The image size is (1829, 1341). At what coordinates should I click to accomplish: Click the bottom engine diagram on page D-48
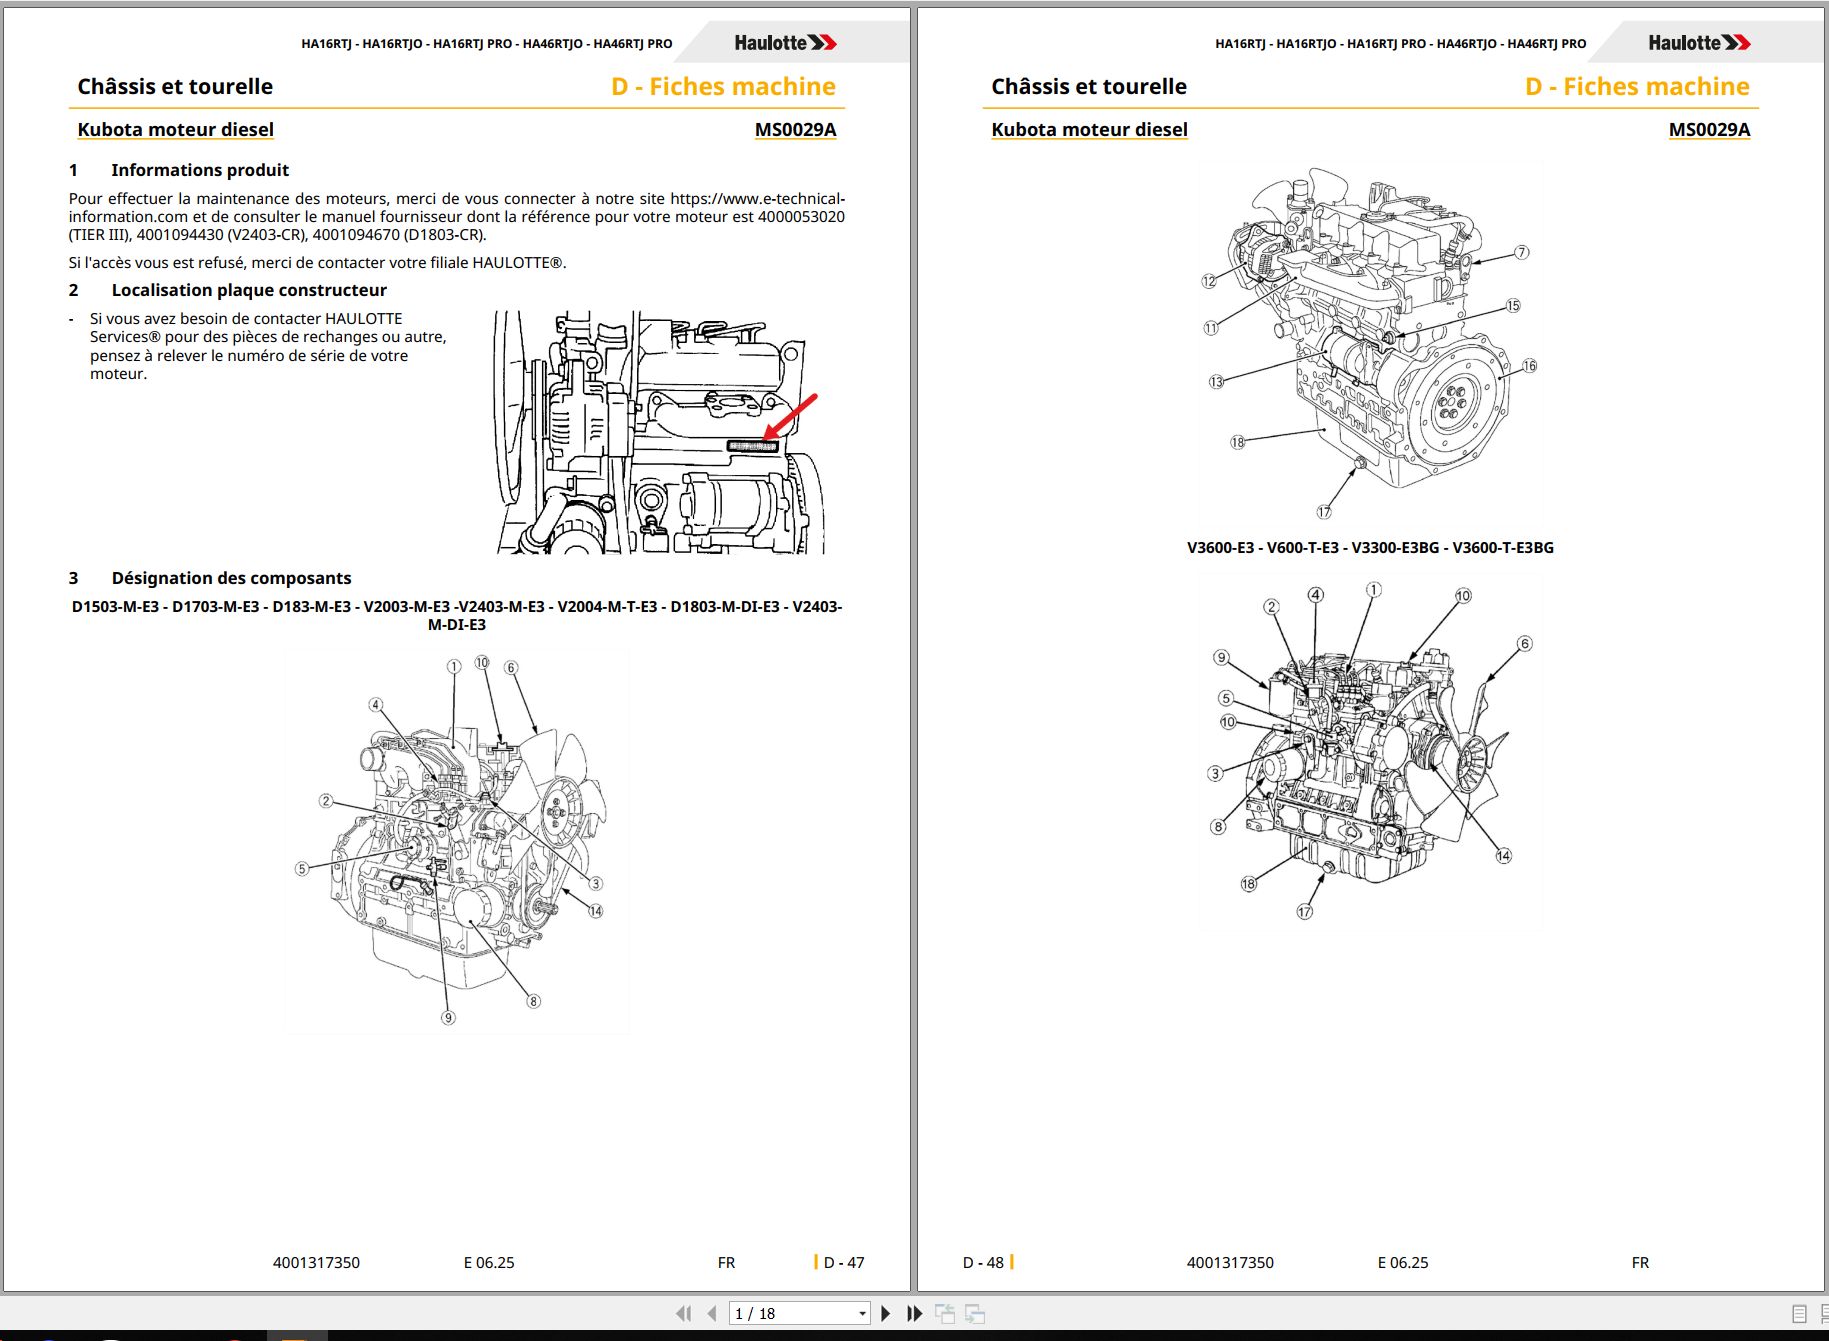[x=1370, y=750]
